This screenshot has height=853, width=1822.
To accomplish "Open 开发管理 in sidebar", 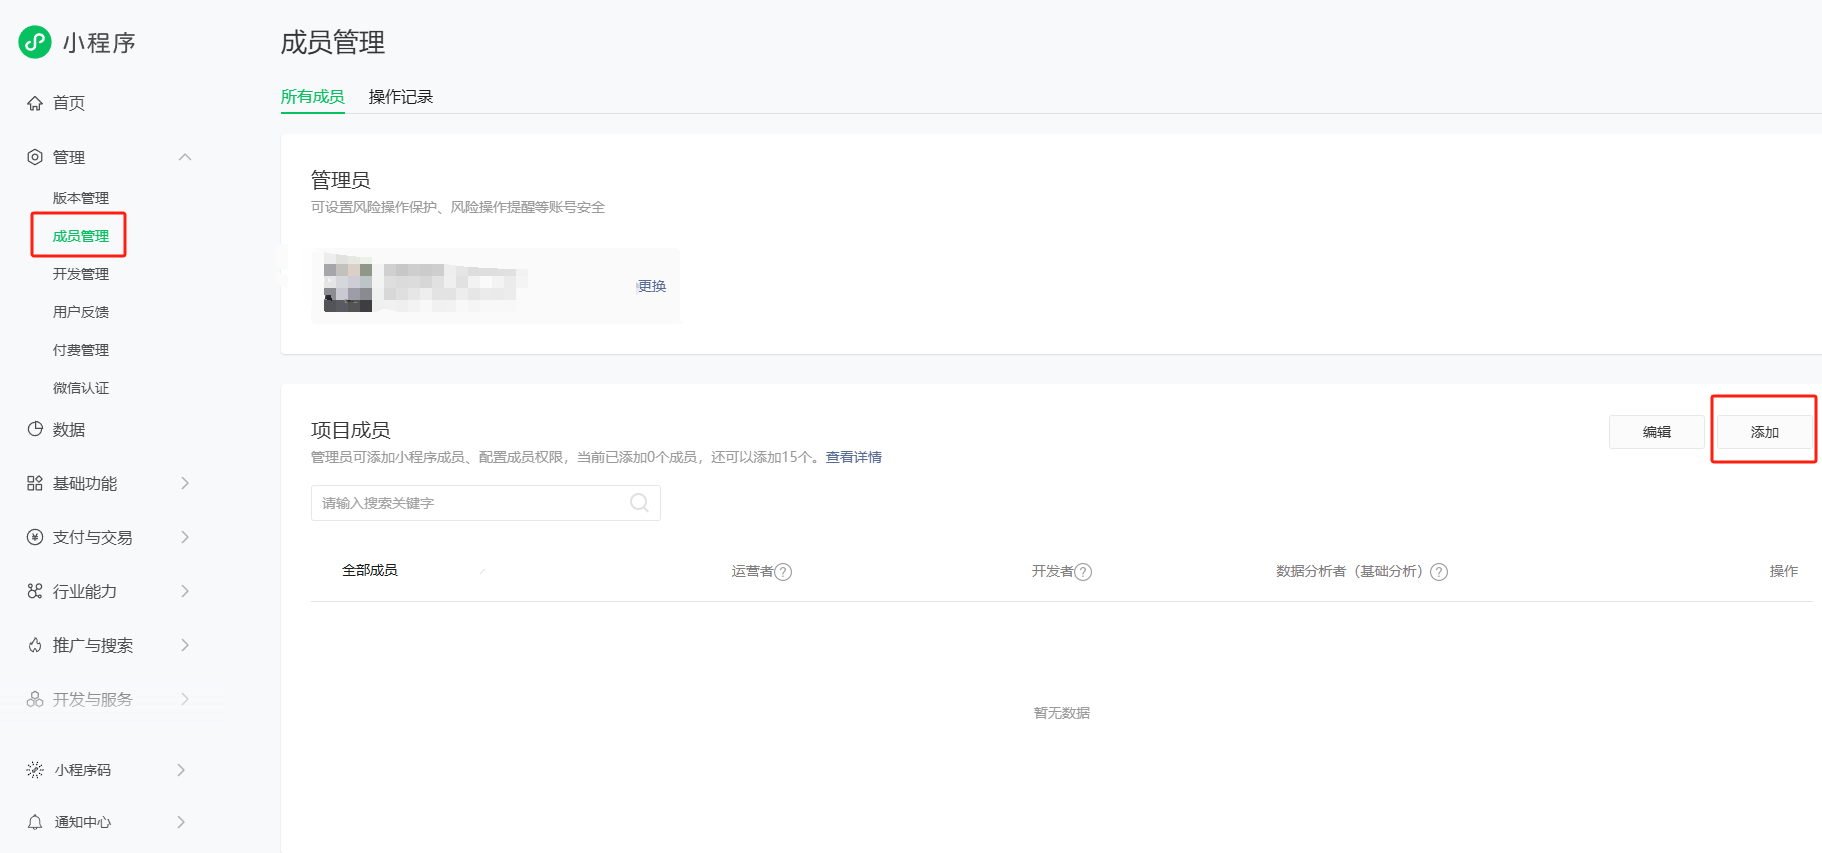I will [x=81, y=274].
